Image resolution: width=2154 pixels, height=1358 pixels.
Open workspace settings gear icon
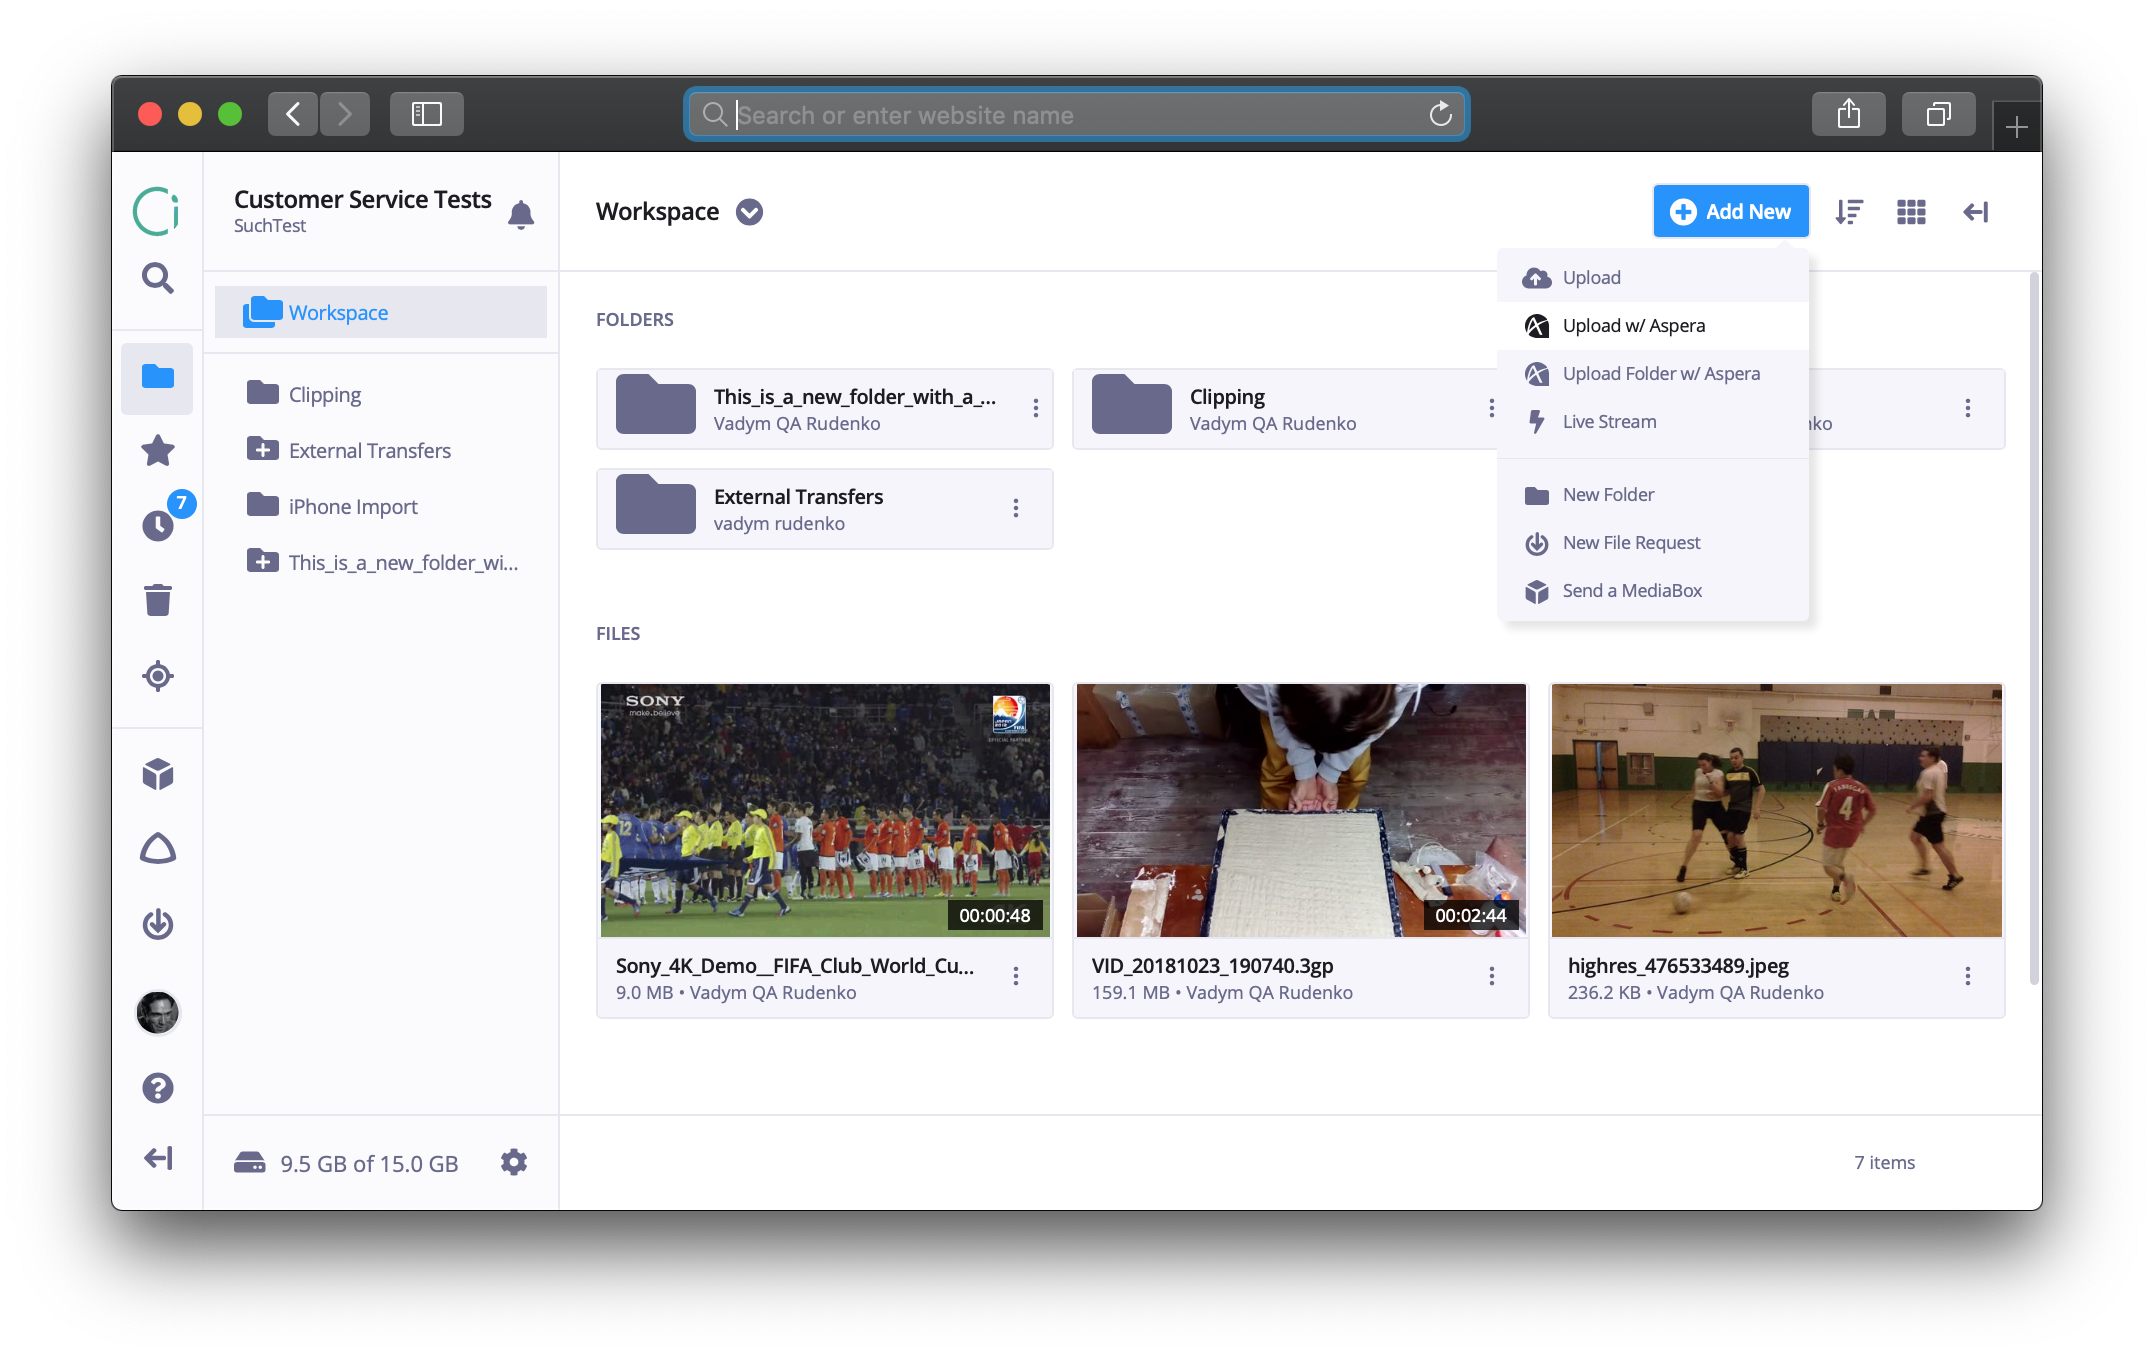tap(514, 1162)
